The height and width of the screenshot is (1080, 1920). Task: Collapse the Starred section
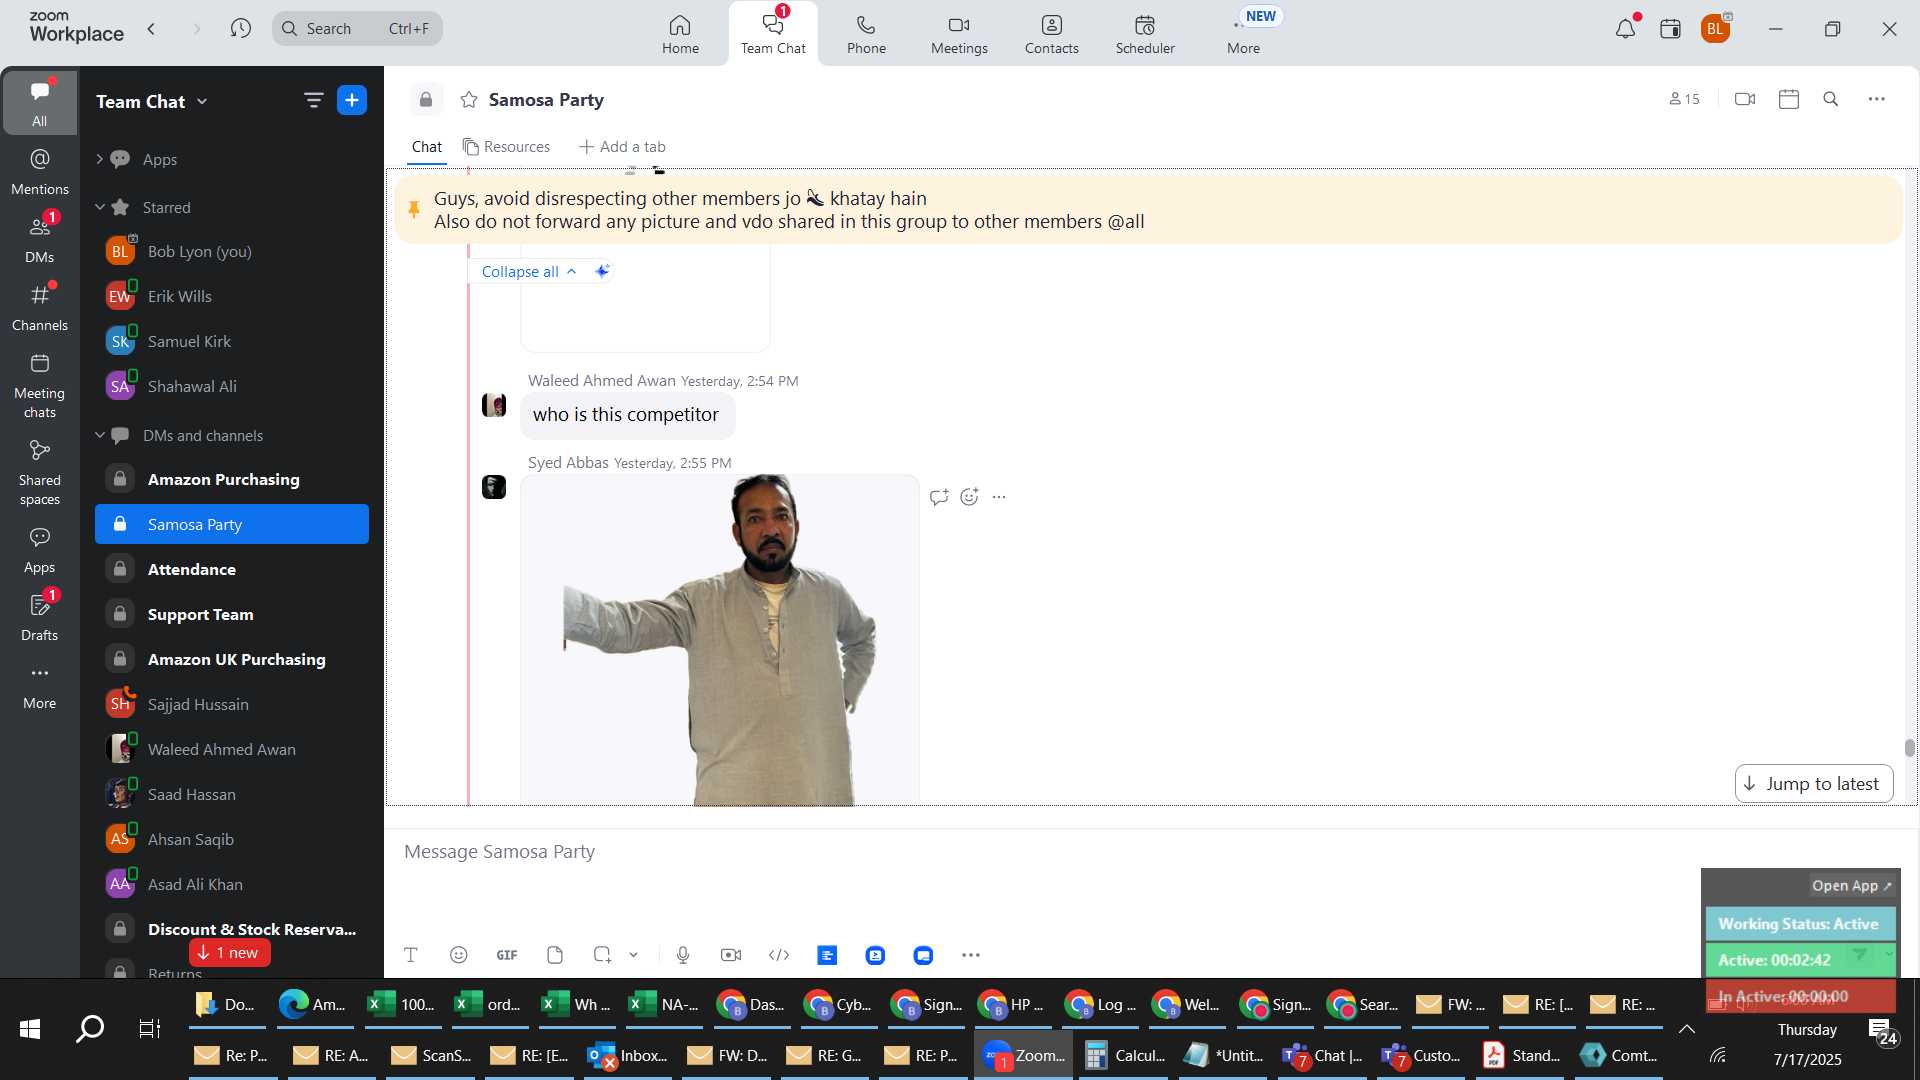99,207
